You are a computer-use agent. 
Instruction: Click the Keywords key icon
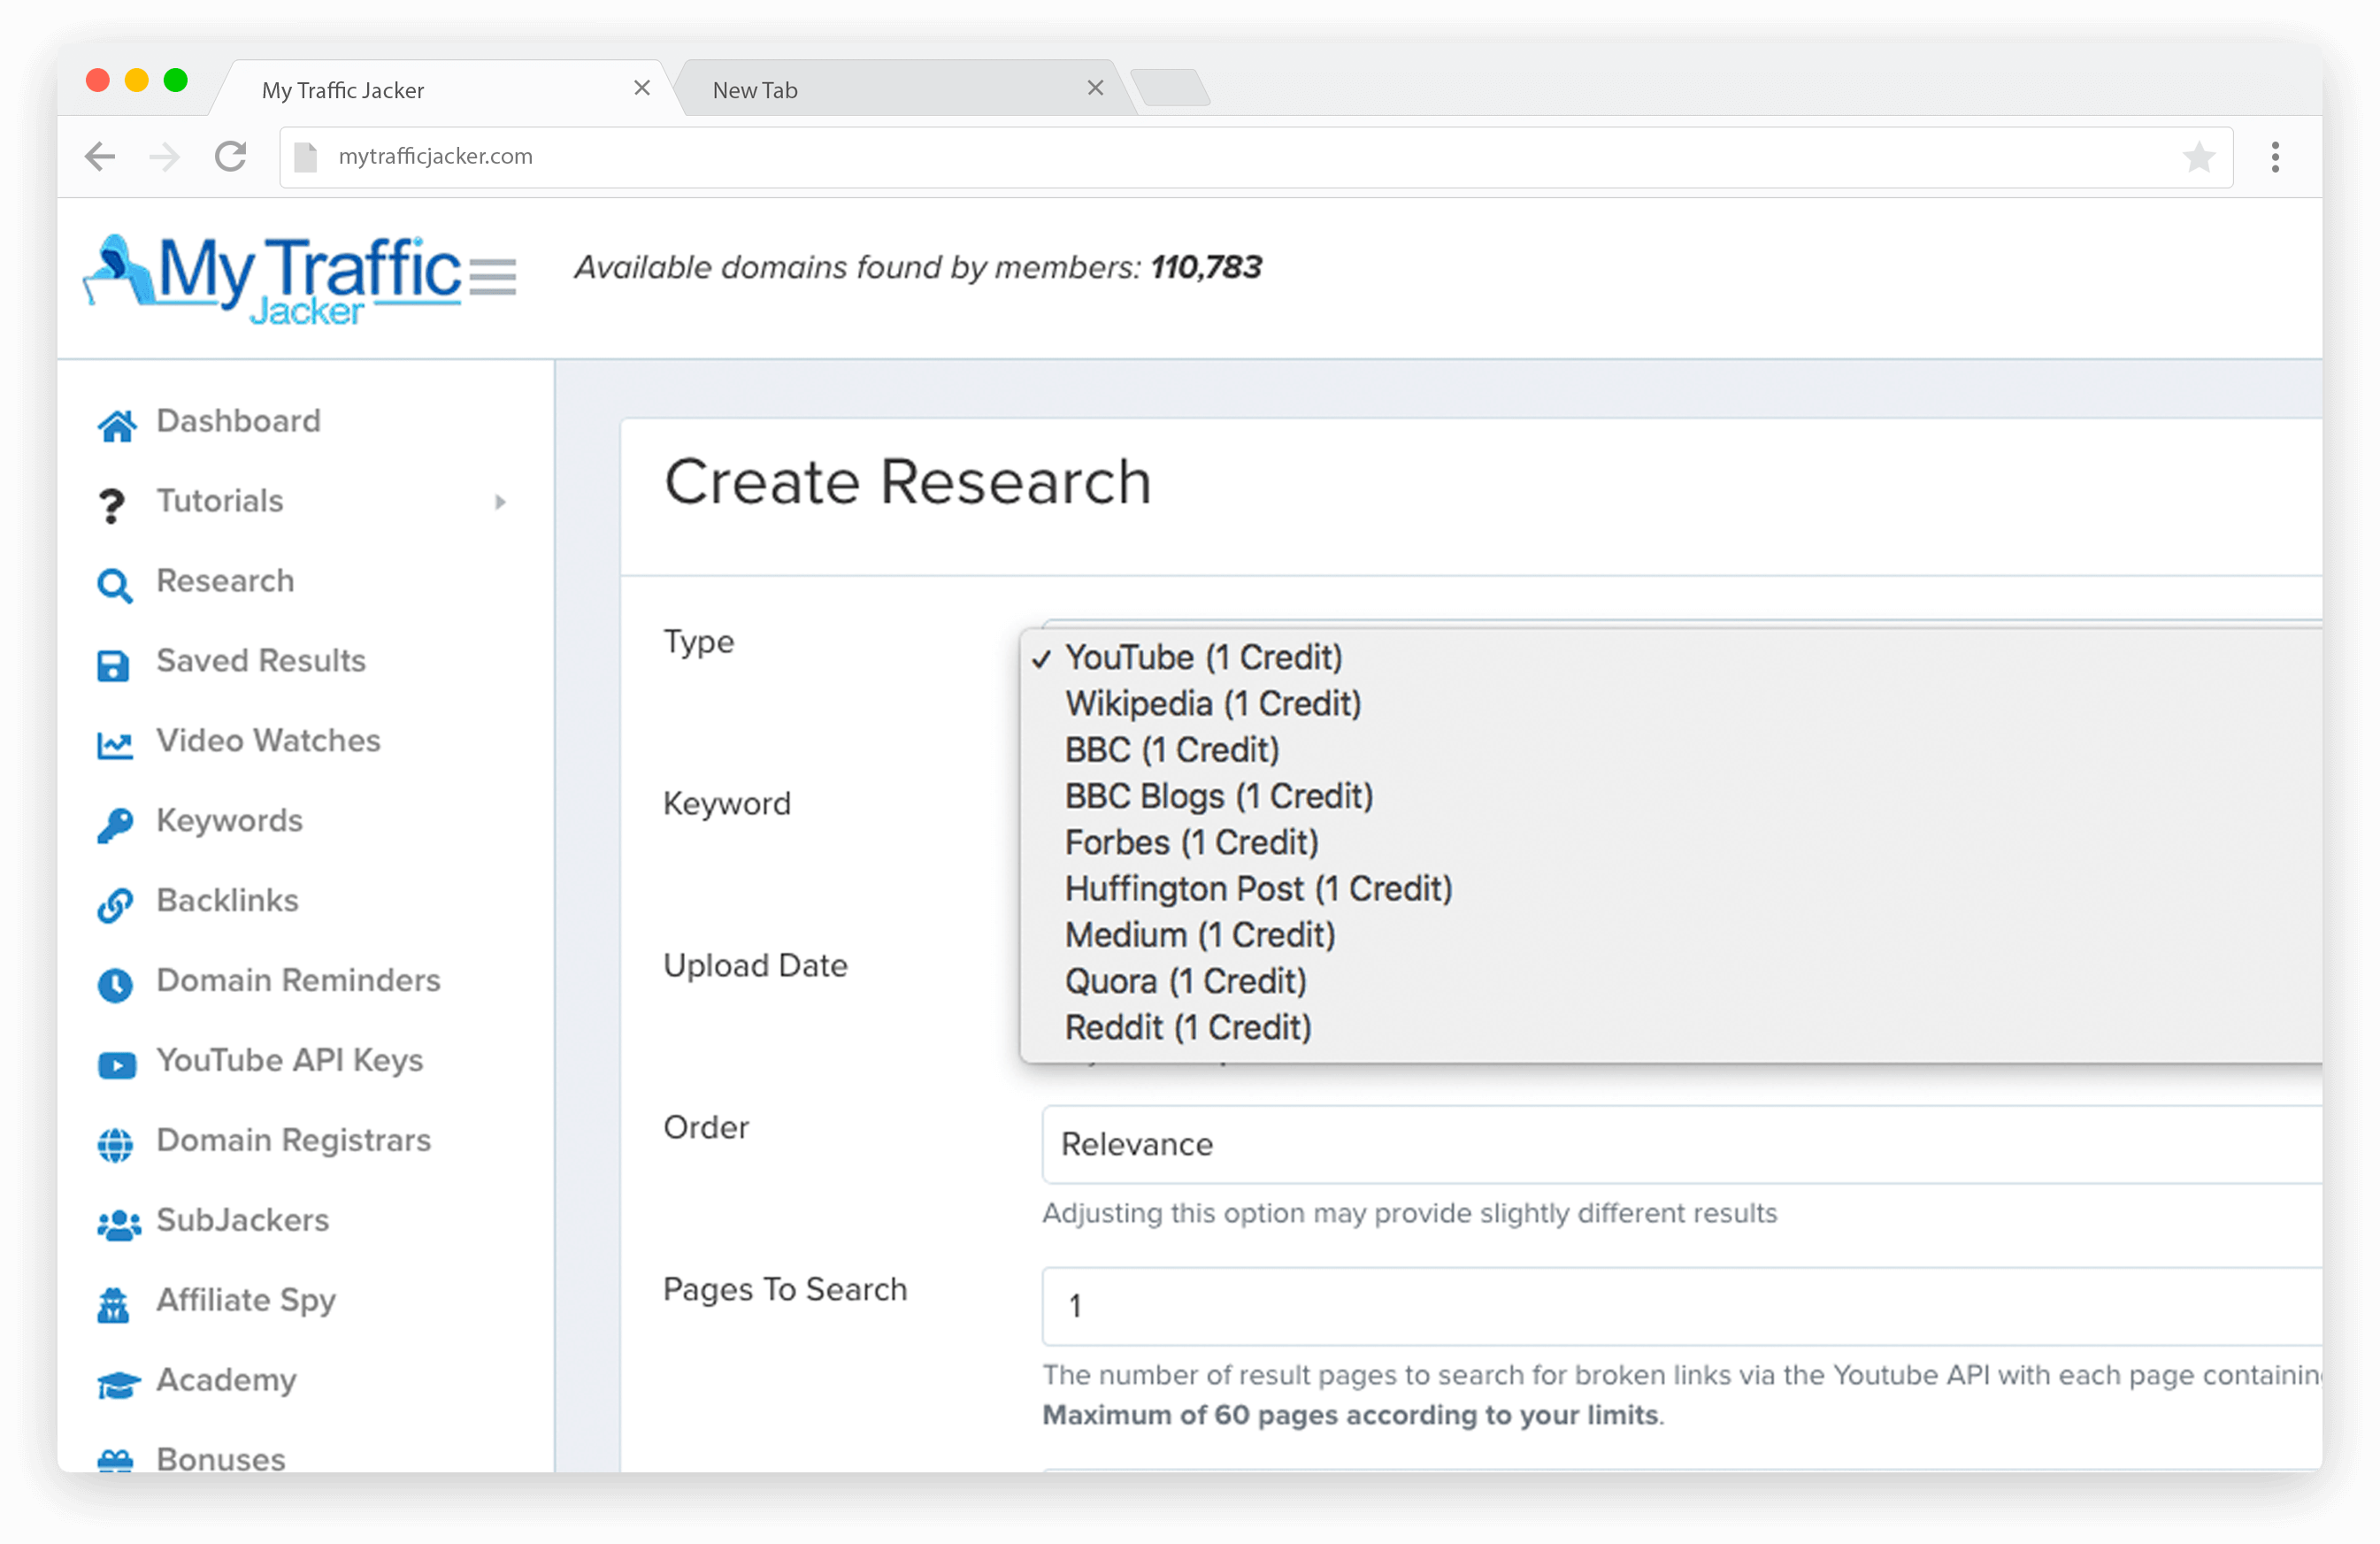pyautogui.click(x=114, y=825)
